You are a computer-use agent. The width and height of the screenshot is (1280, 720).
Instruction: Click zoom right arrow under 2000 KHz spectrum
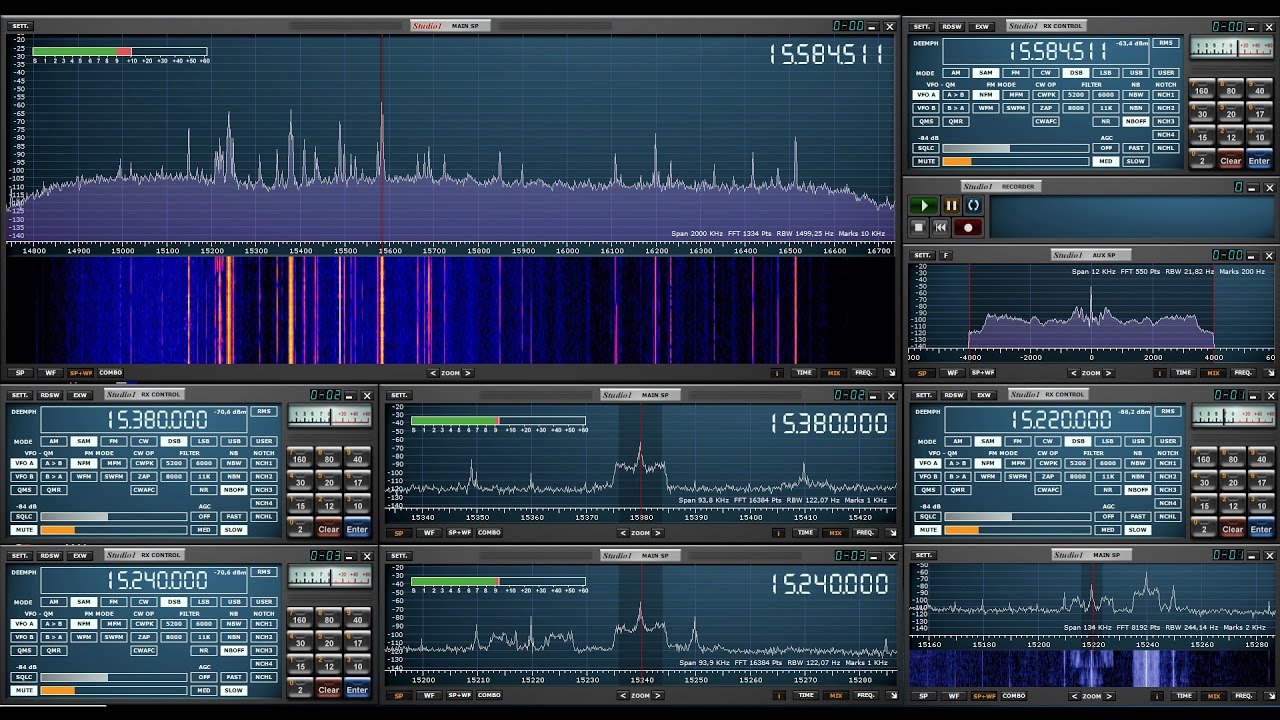470,373
